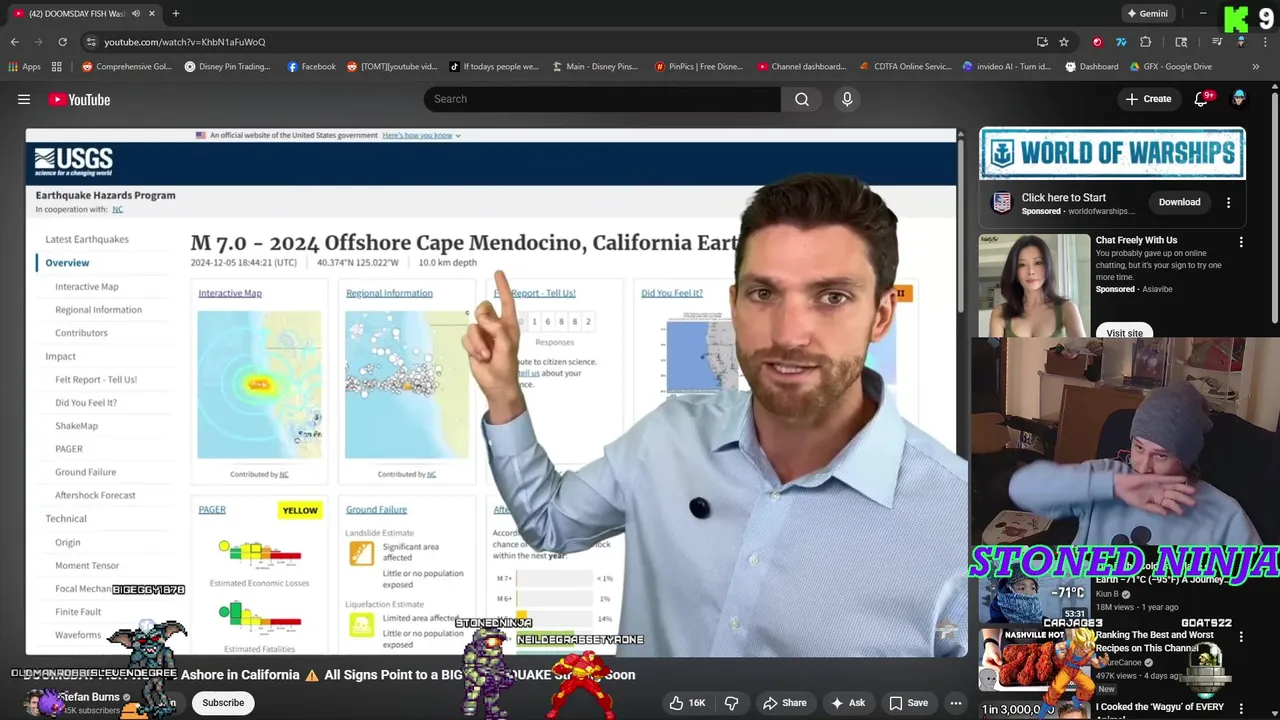Go to the YouTube home logo

click(79, 99)
